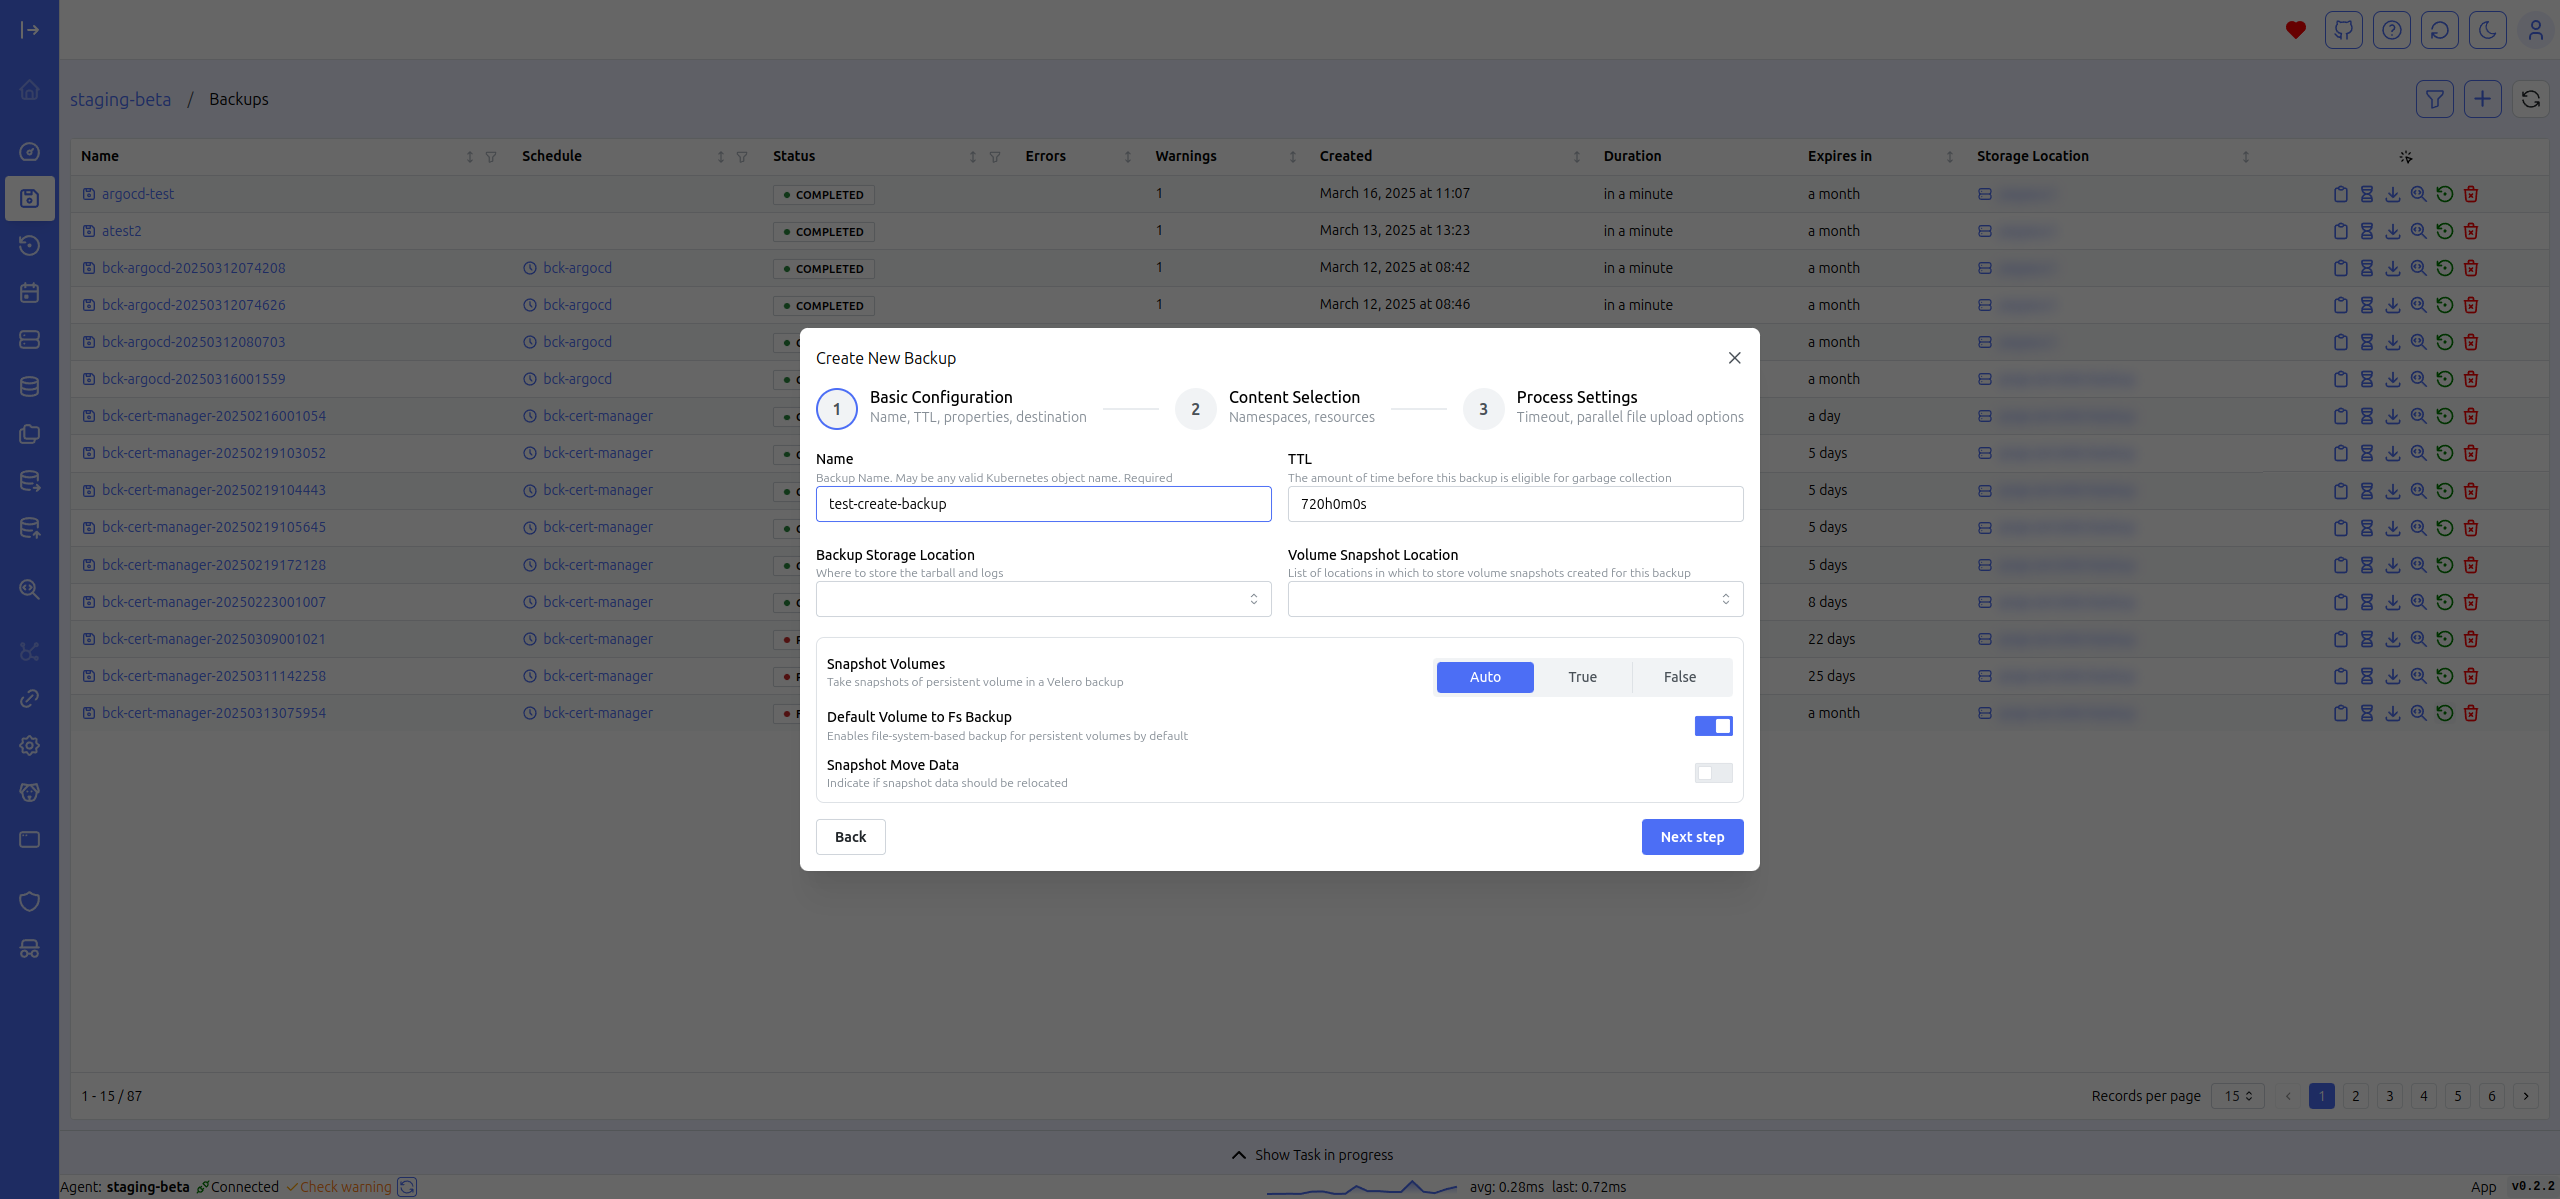2560x1199 pixels.
Task: Download the atest2 backup
Action: (2393, 231)
